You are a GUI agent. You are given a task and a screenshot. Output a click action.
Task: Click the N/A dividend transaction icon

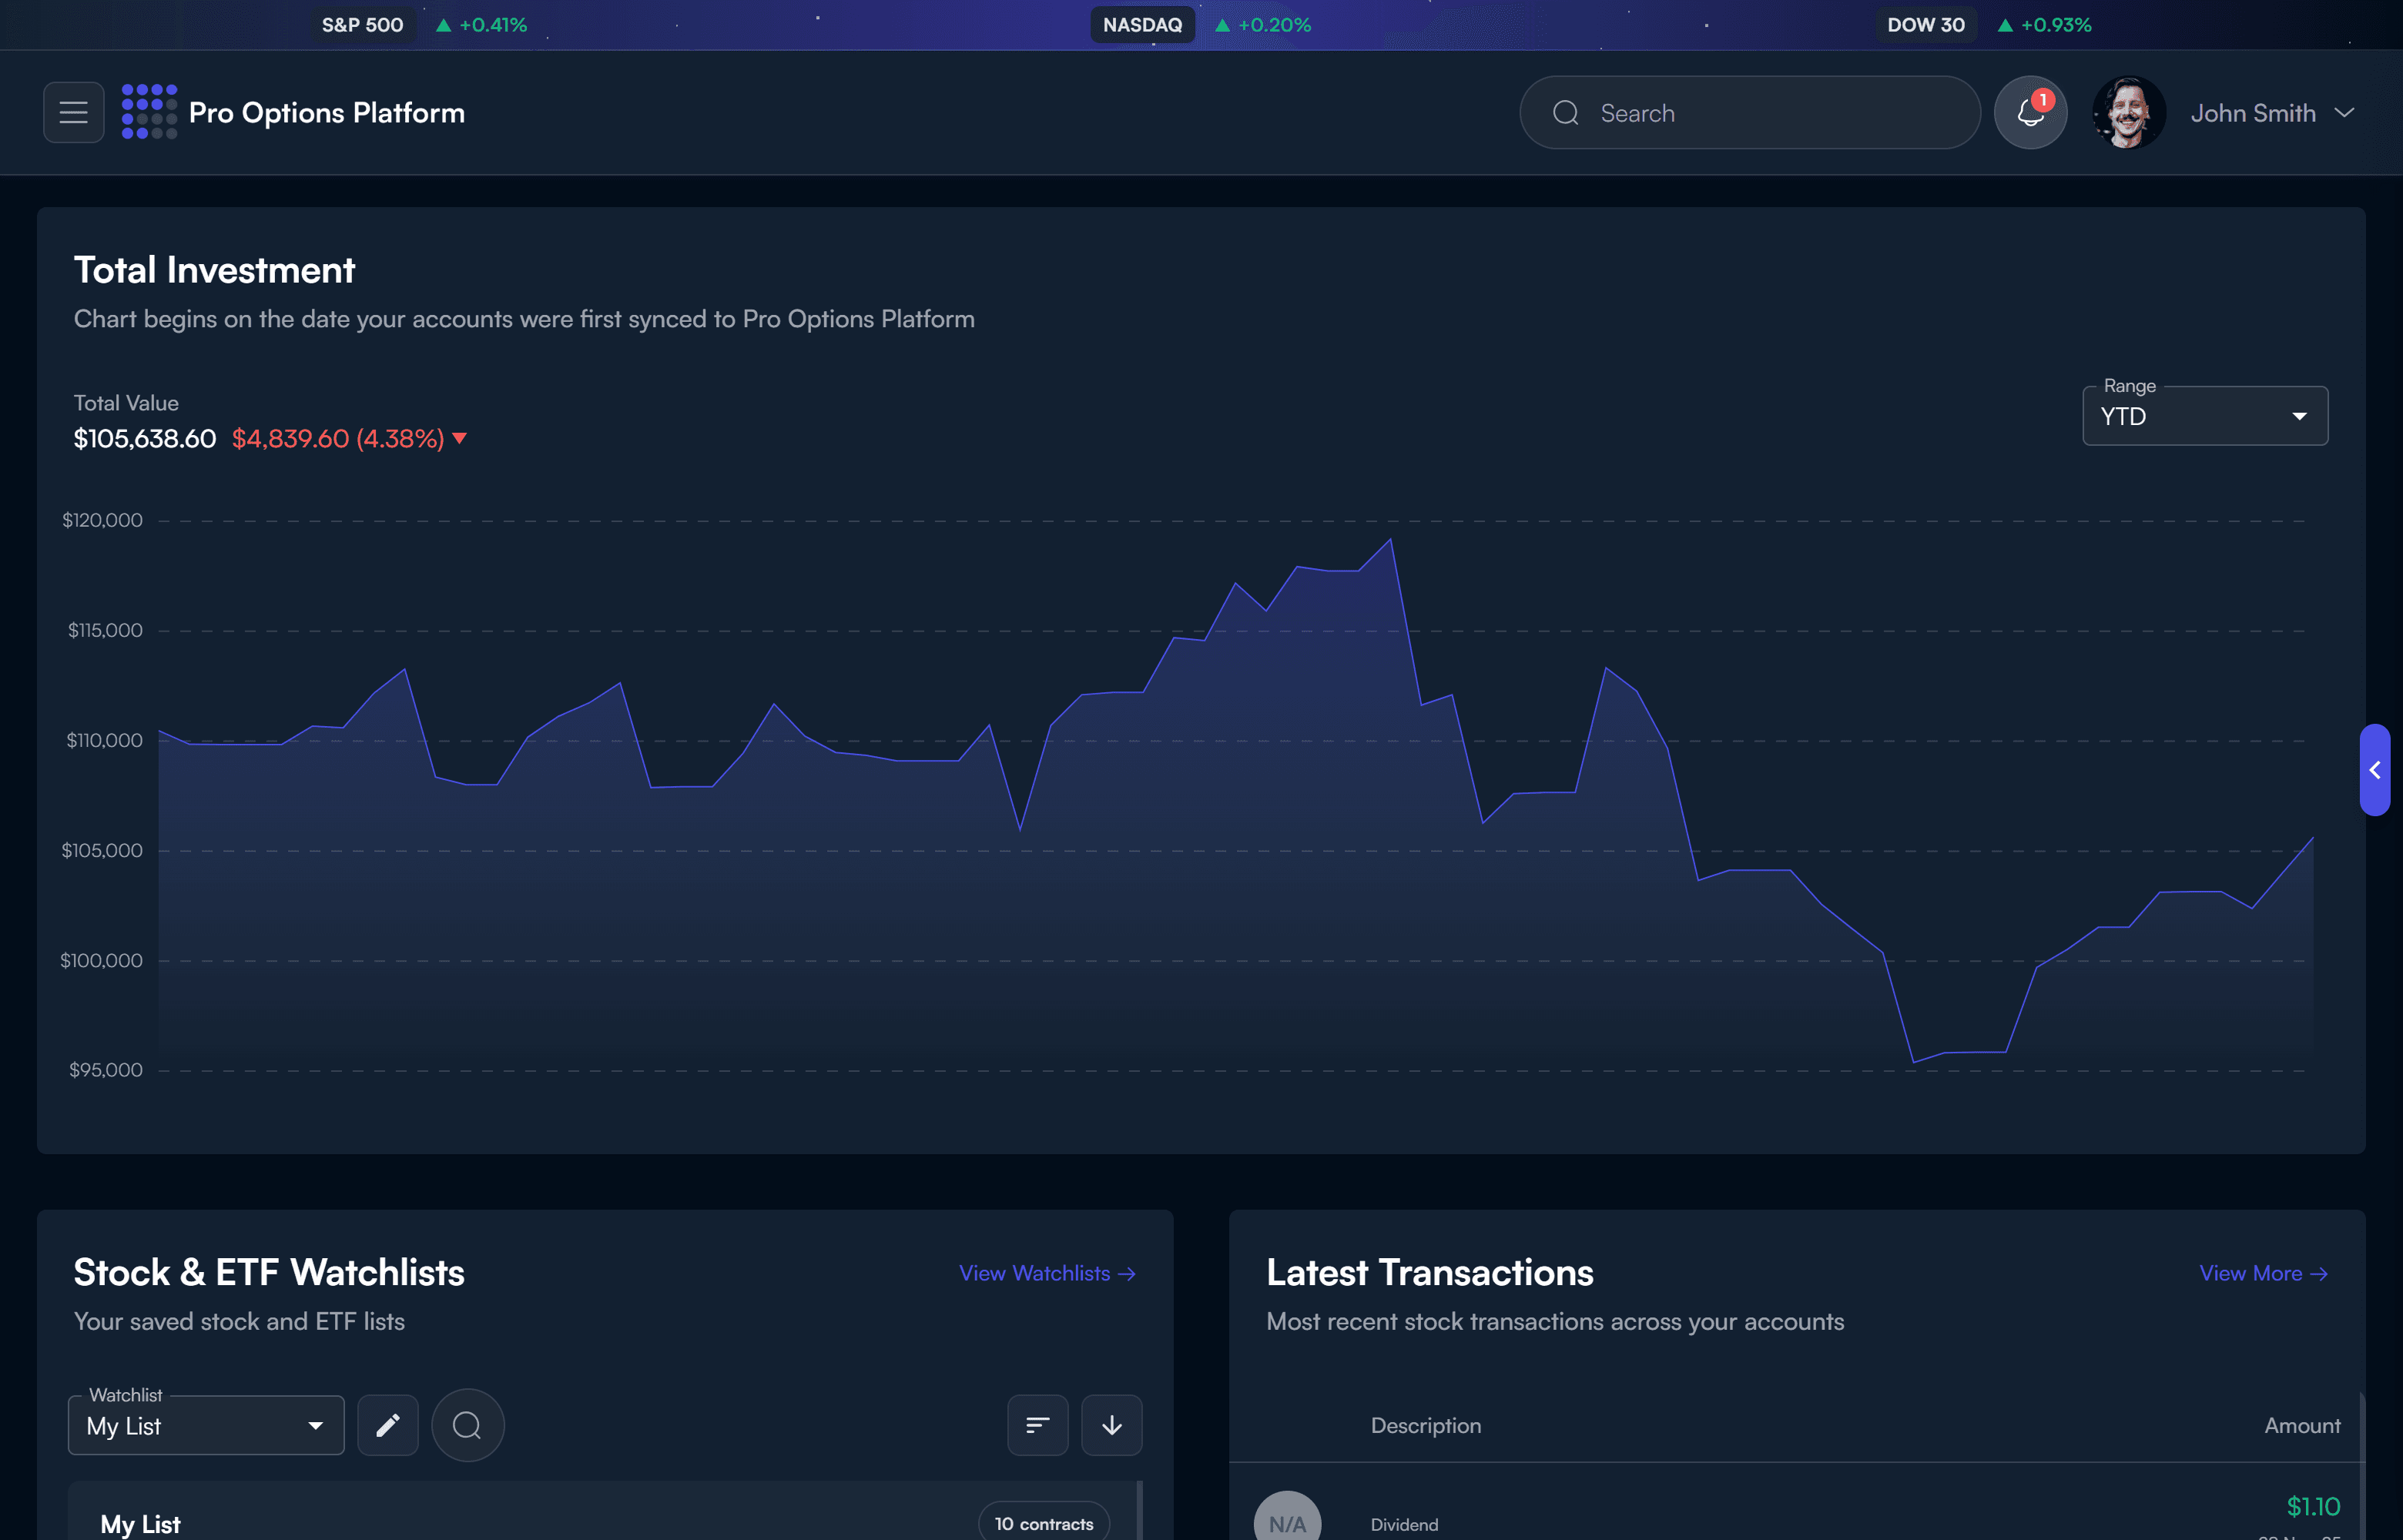point(1286,1522)
